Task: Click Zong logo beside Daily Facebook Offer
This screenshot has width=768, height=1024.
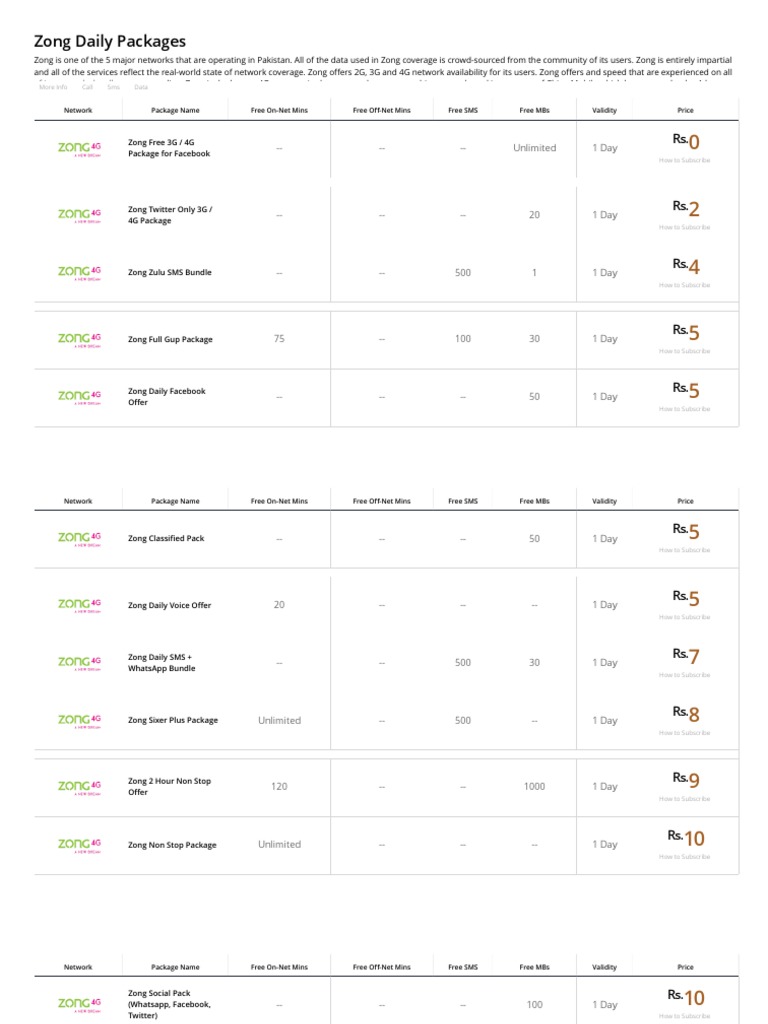Action: (79, 396)
